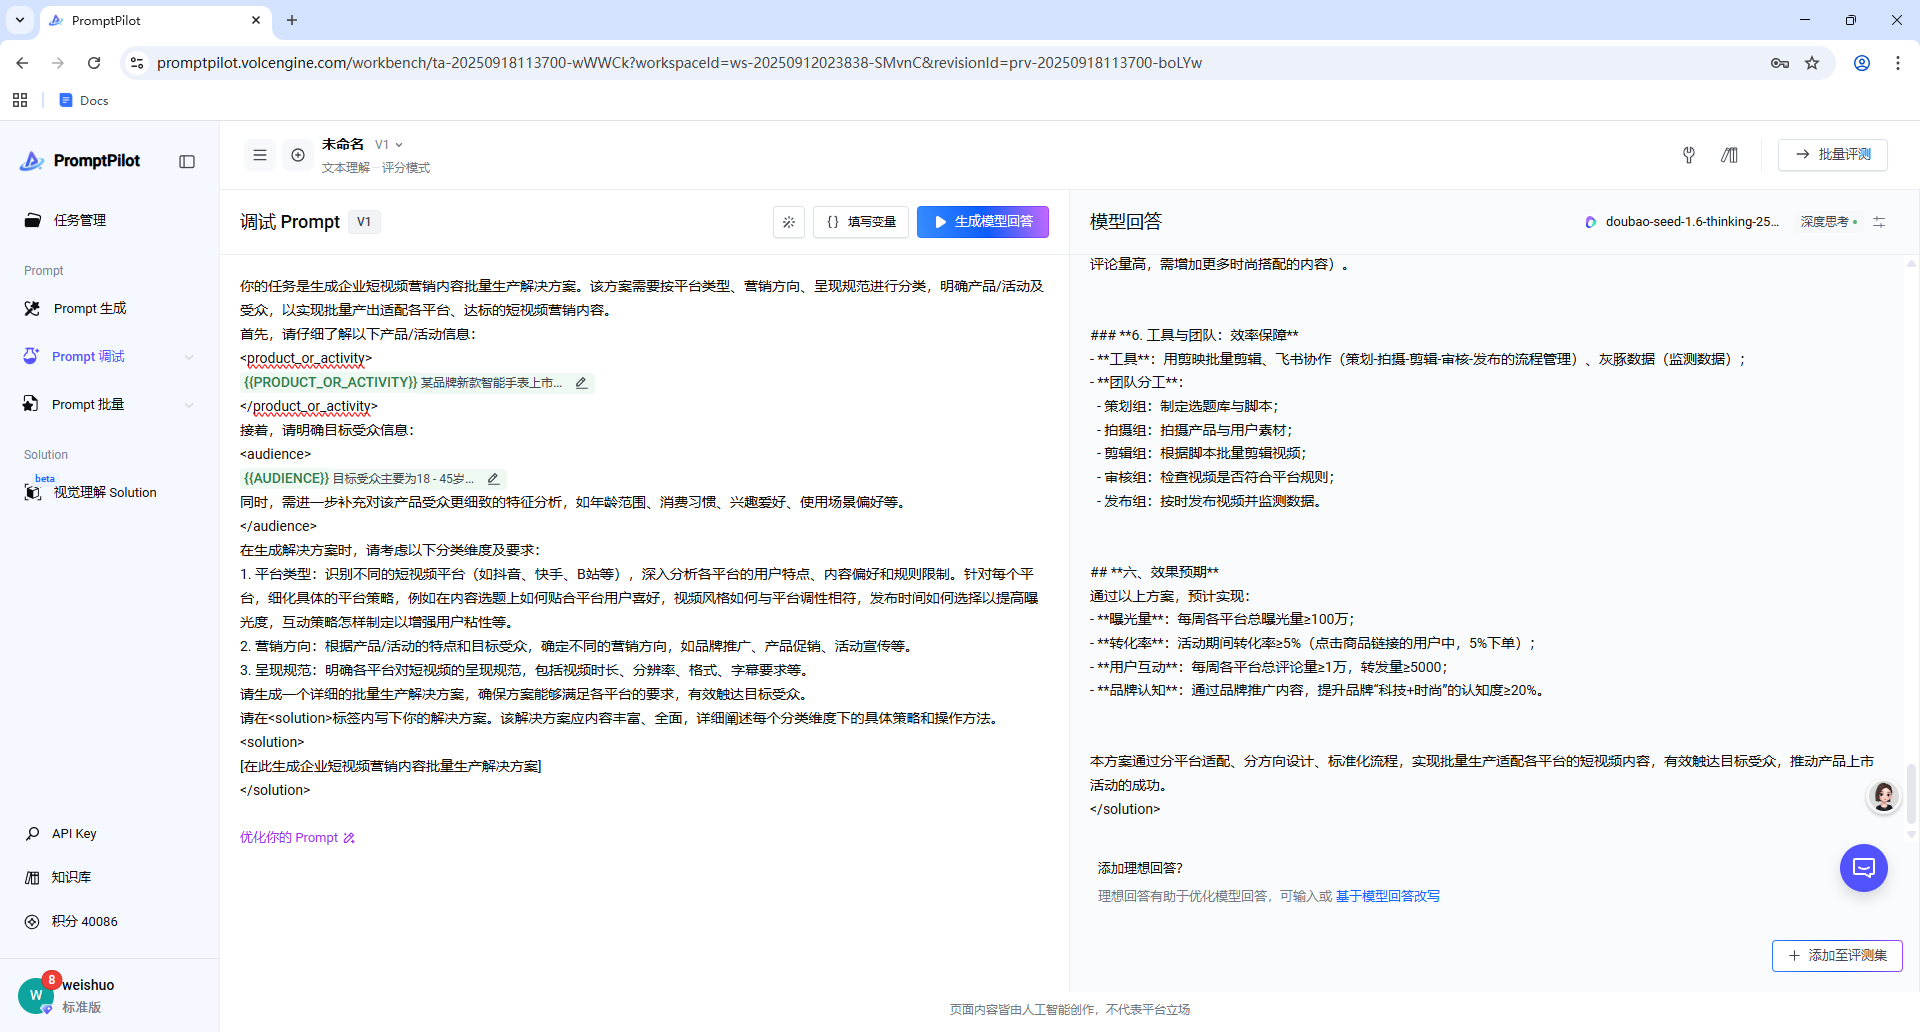The width and height of the screenshot is (1920, 1032).
Task: Go back in browser history
Action: [x=22, y=63]
